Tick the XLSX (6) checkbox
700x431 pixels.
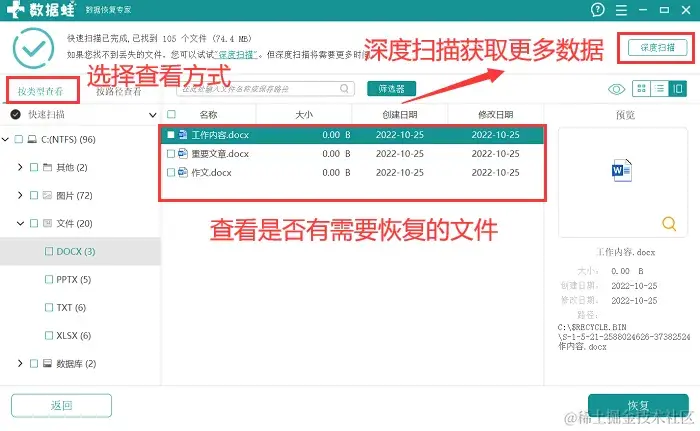(49, 335)
